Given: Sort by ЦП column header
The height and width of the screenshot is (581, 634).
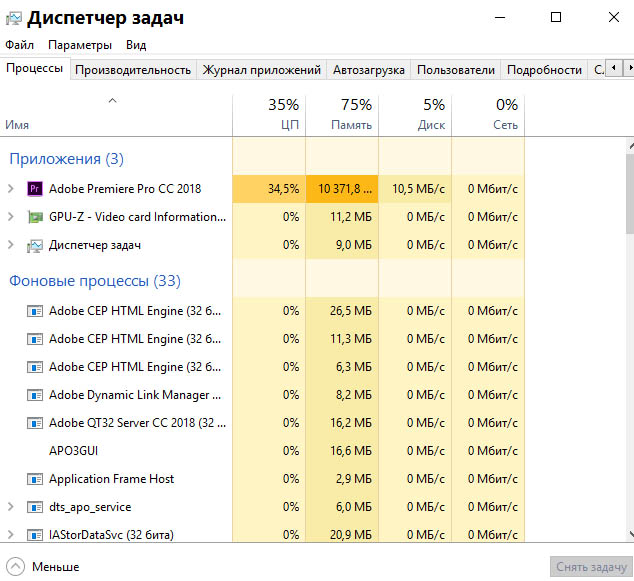Looking at the screenshot, I should coord(269,115).
